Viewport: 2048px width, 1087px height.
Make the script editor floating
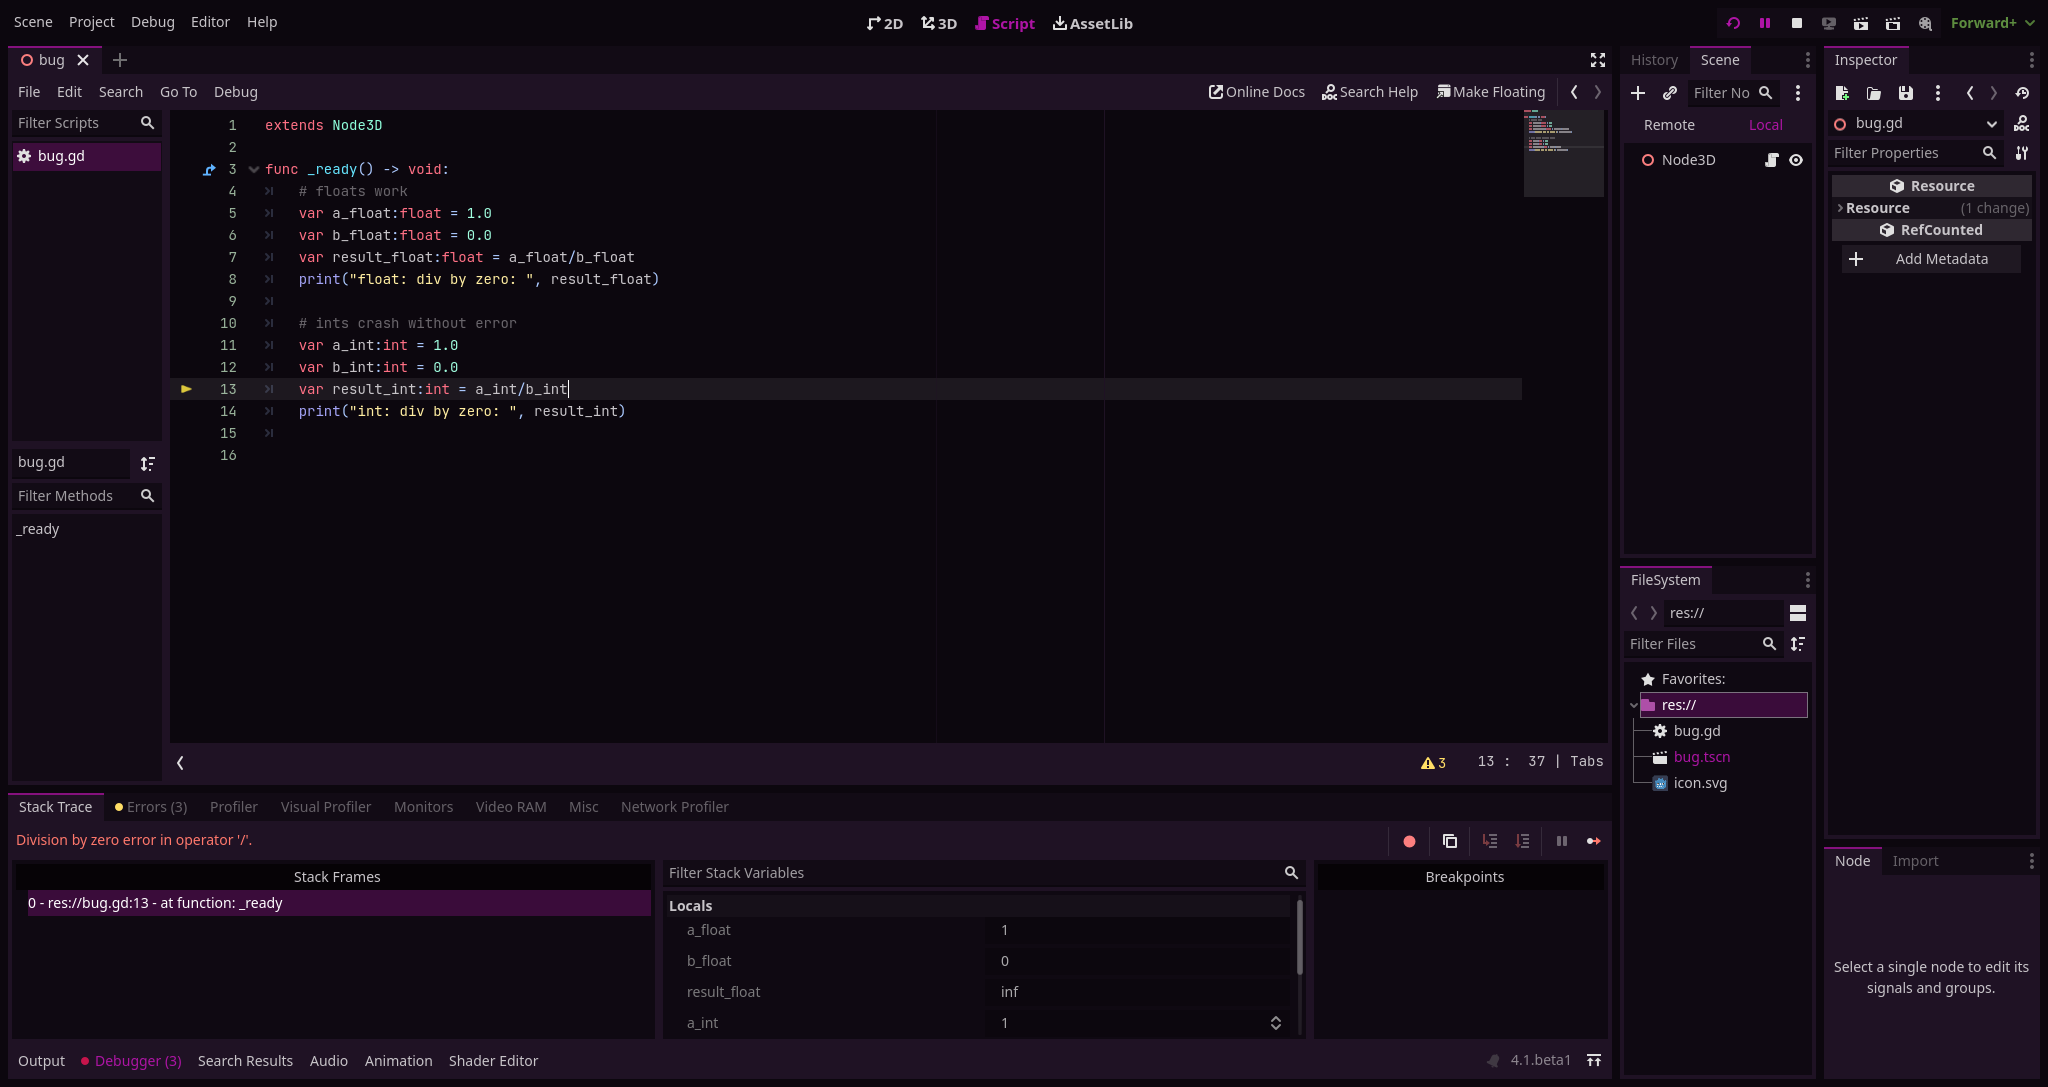coord(1491,91)
